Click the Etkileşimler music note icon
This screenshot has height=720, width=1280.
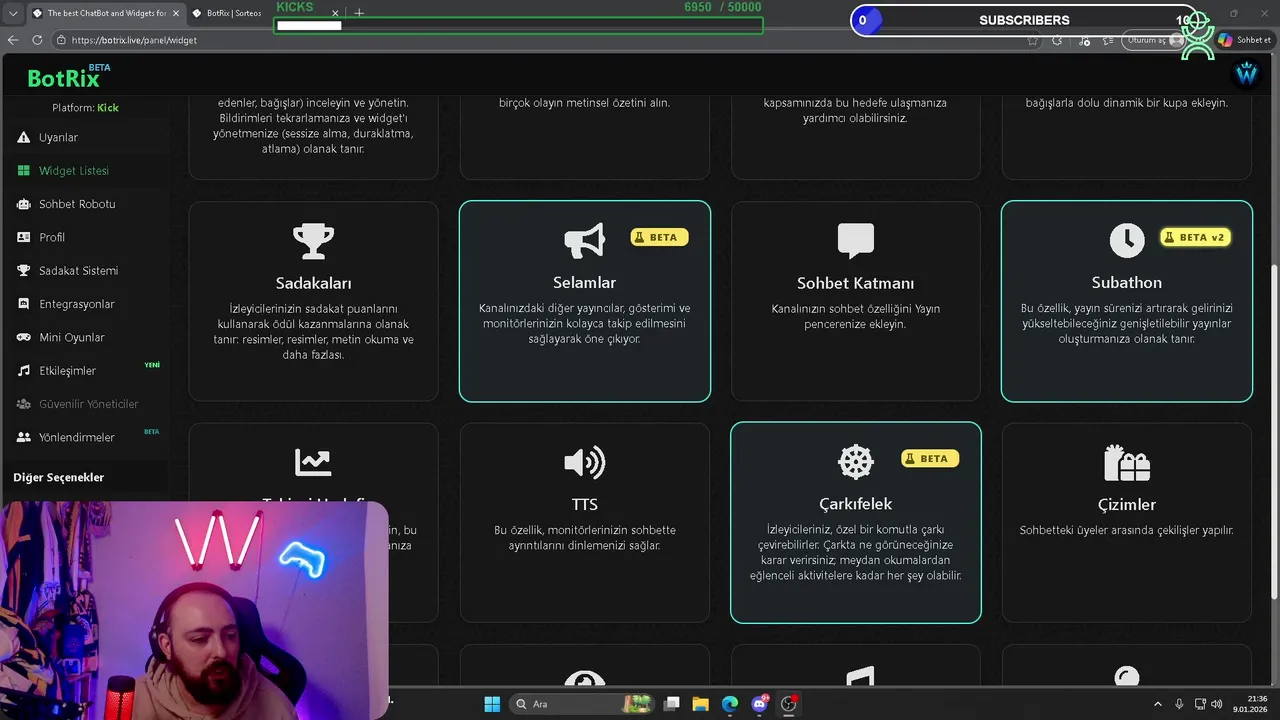tap(24, 371)
